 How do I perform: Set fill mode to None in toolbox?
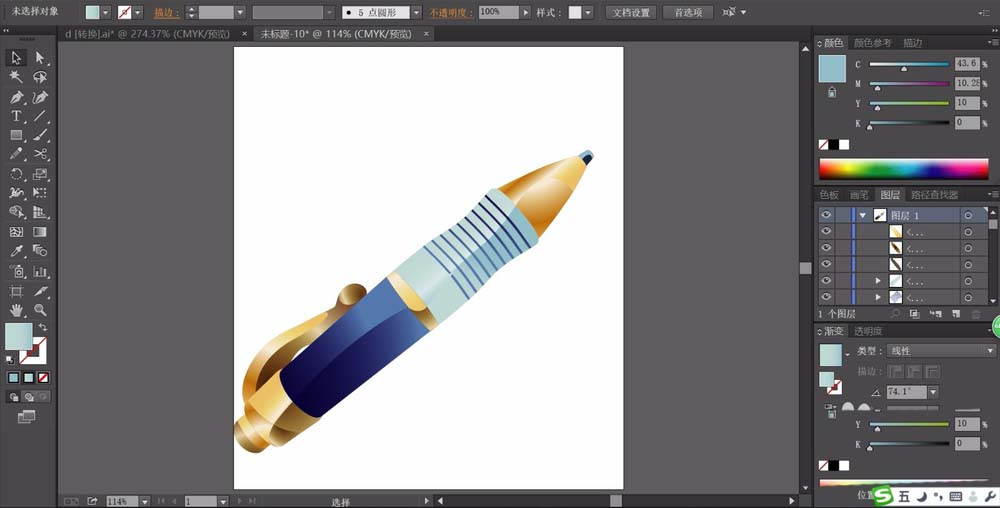click(43, 378)
